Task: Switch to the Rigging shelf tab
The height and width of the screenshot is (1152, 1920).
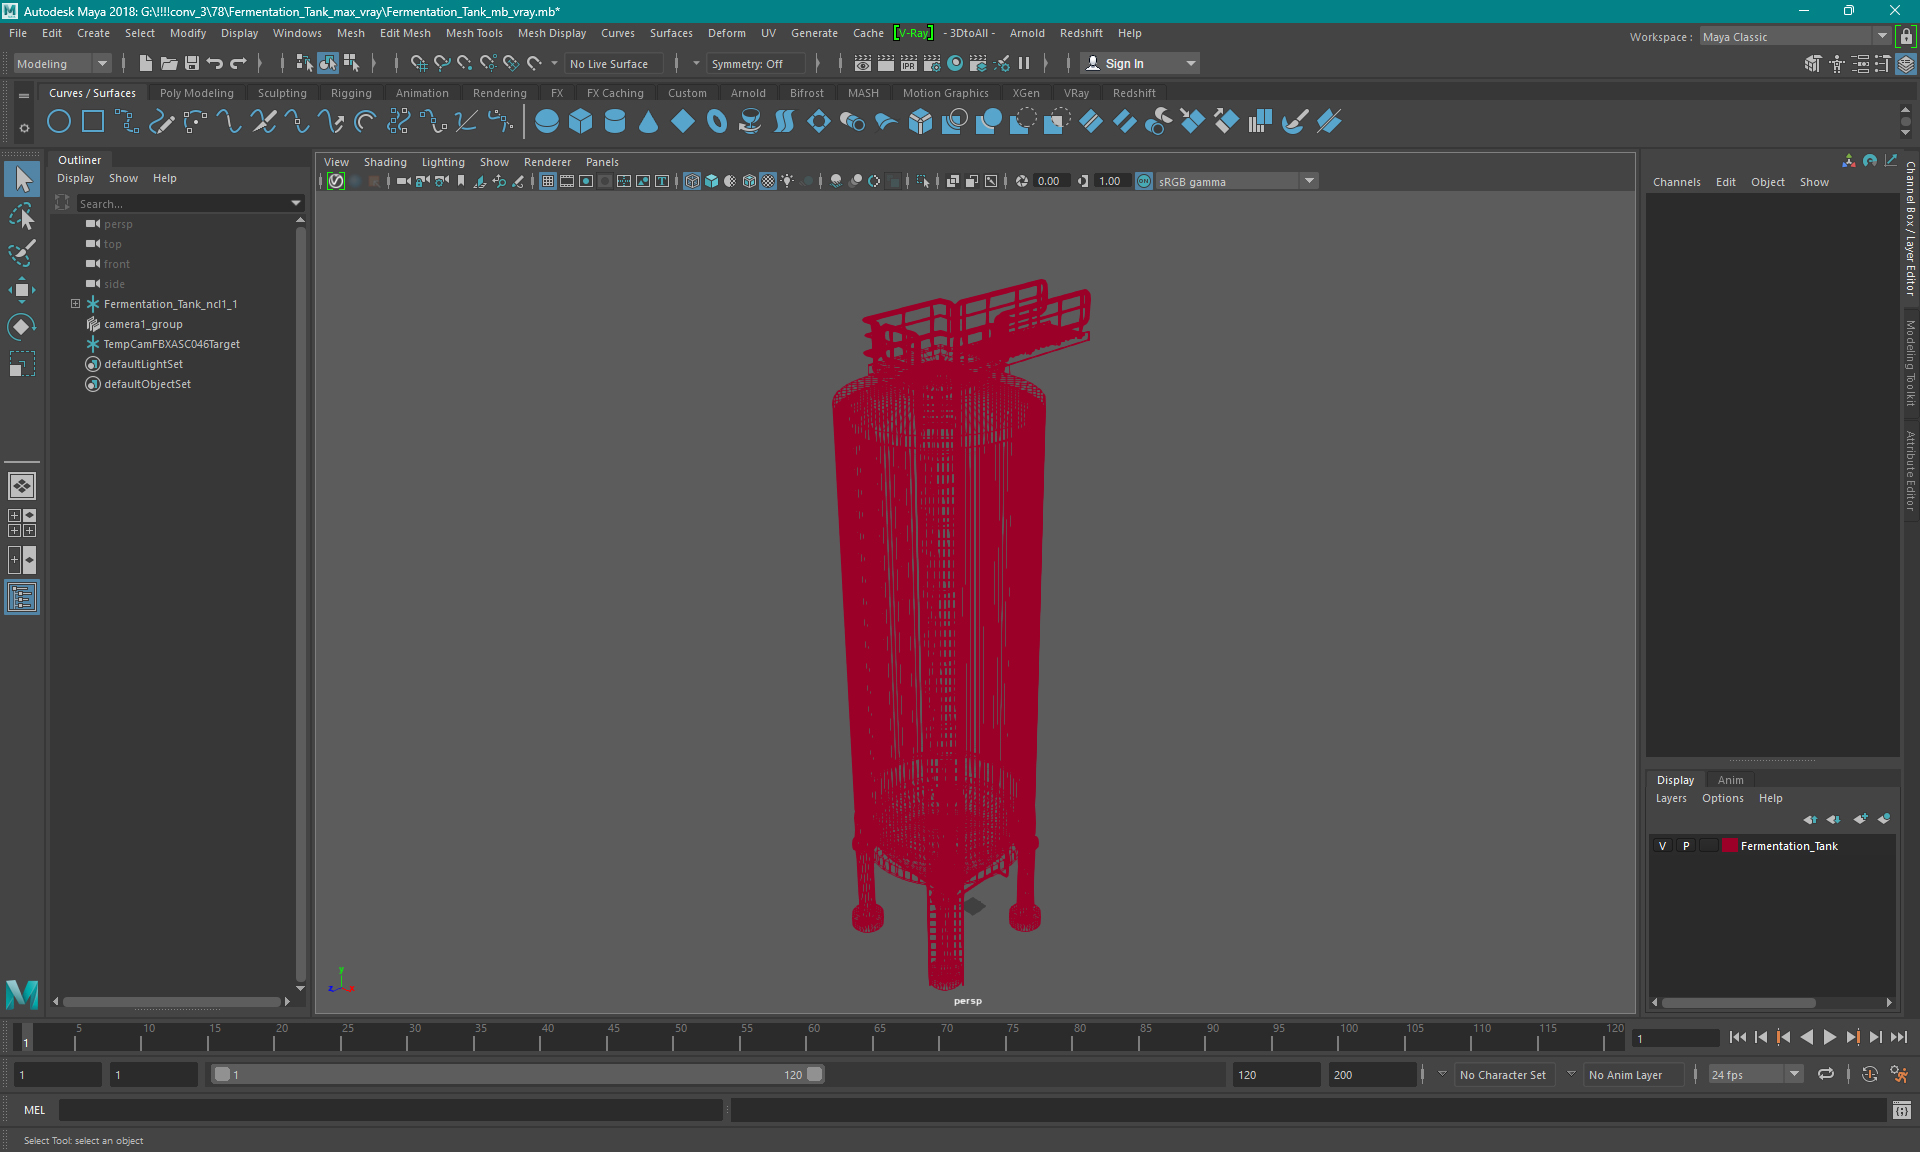Action: tap(351, 93)
